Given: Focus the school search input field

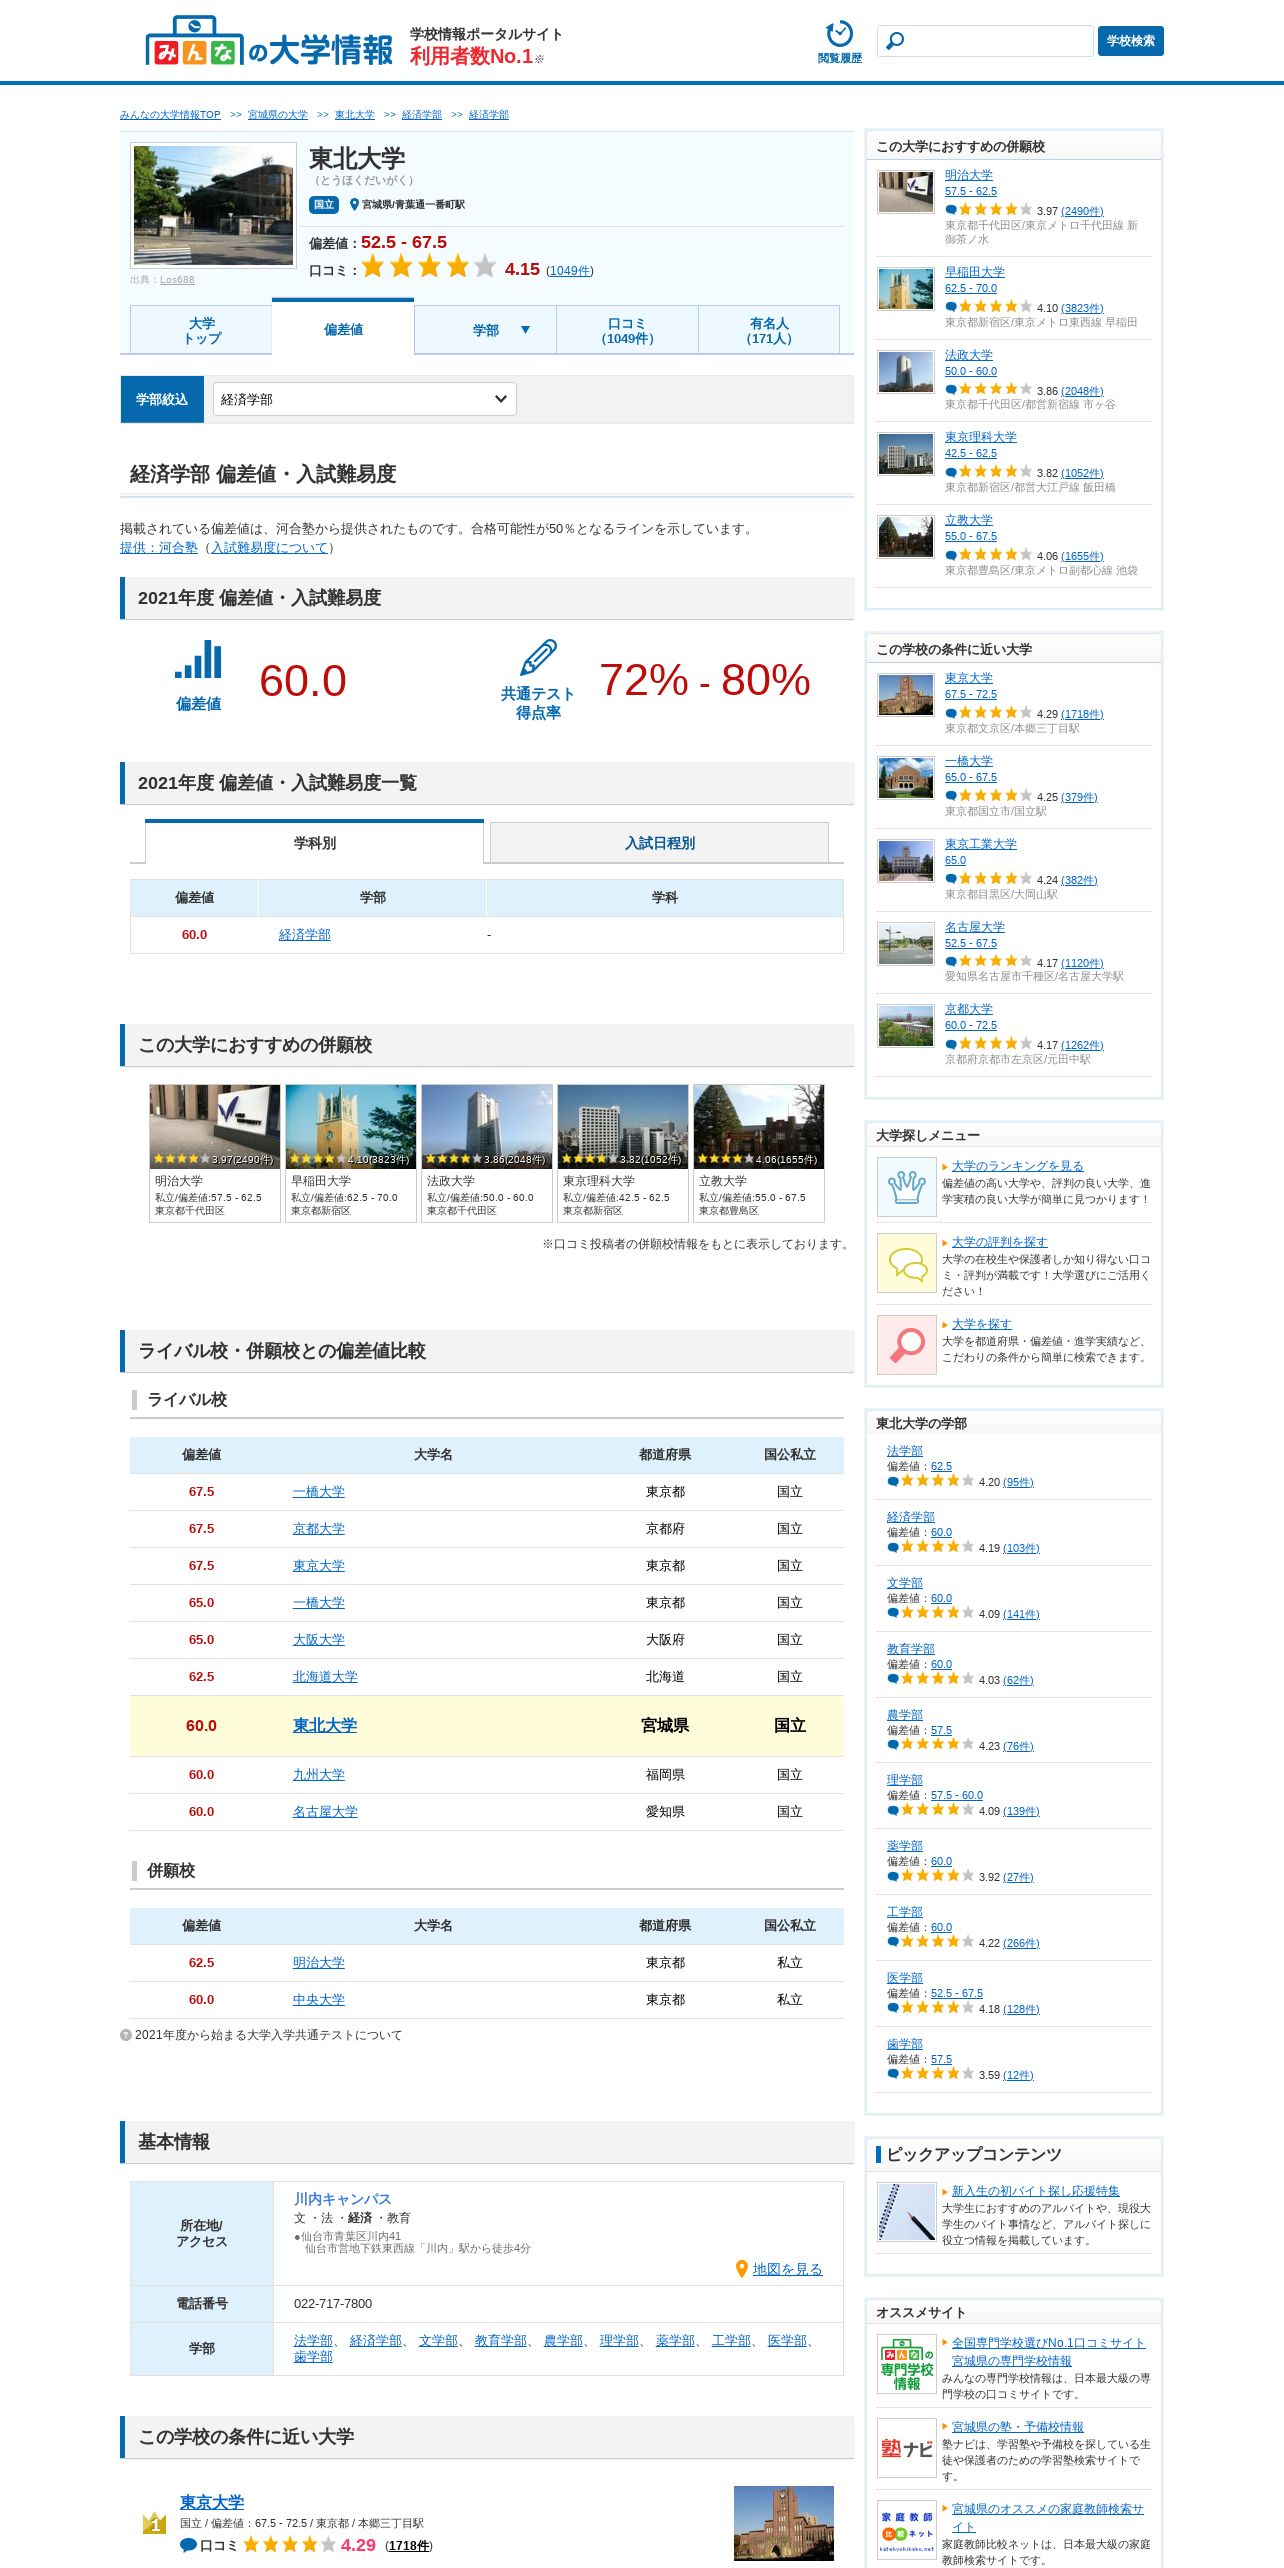Looking at the screenshot, I should [985, 41].
